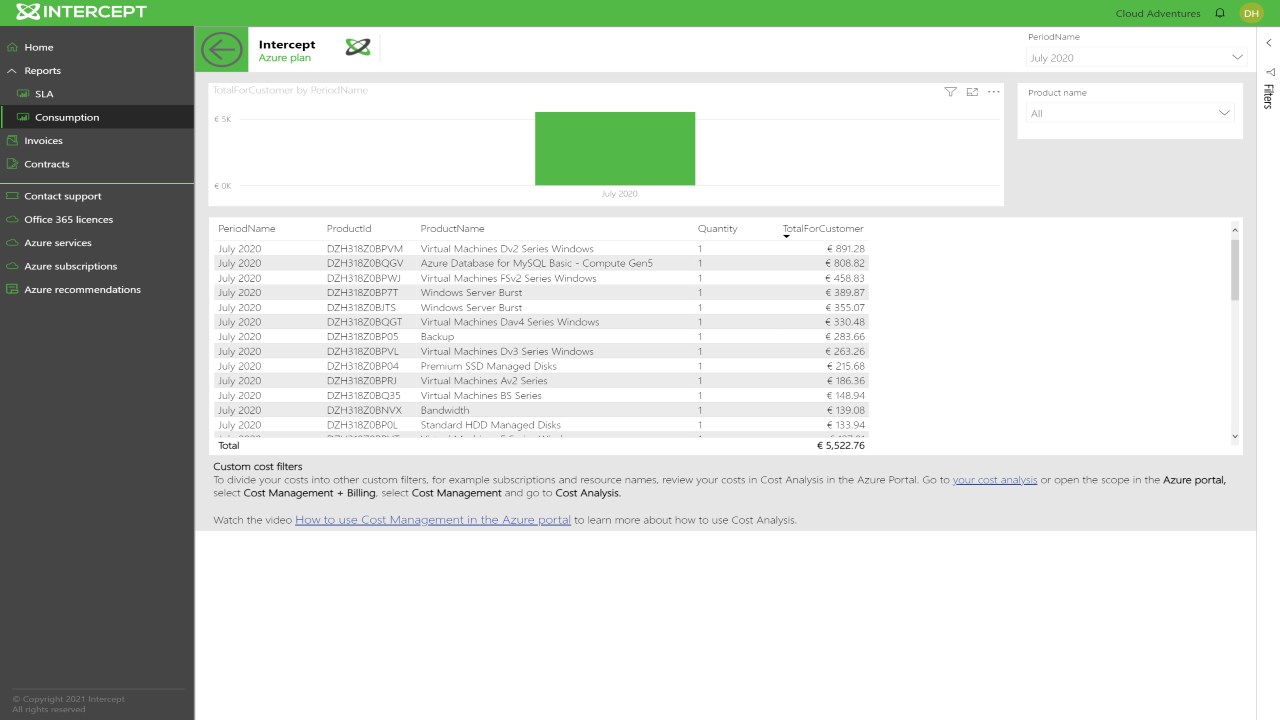Click the Contact support icon
Viewport: 1280px width, 720px height.
tap(12, 196)
